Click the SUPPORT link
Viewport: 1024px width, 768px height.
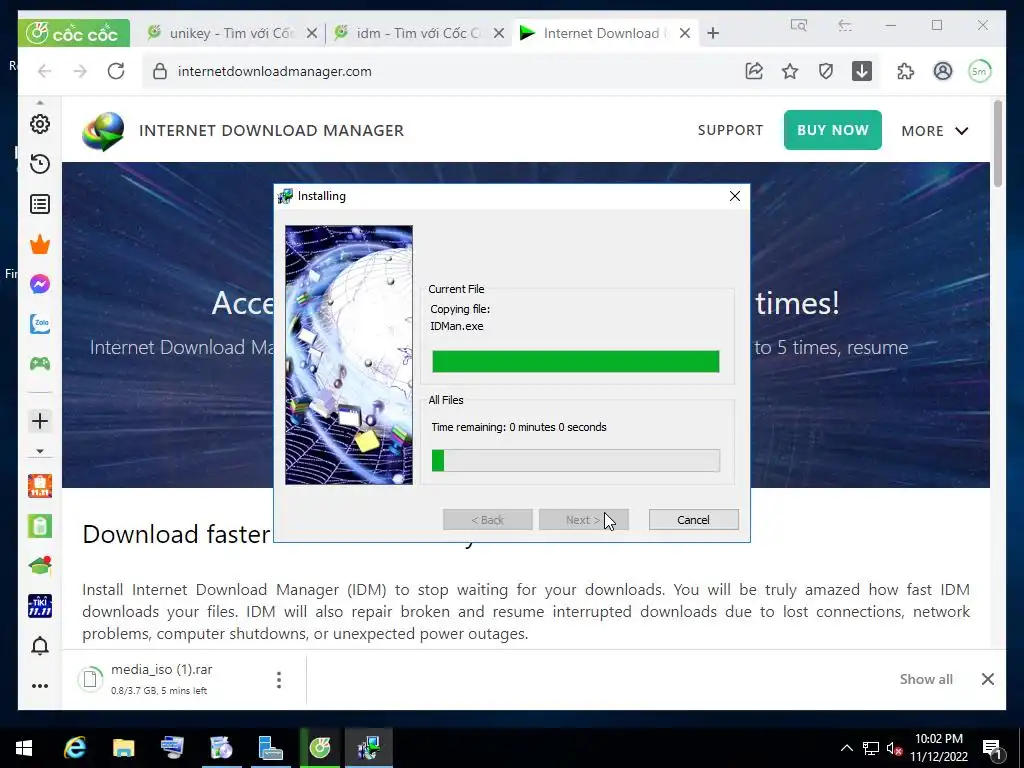(730, 130)
